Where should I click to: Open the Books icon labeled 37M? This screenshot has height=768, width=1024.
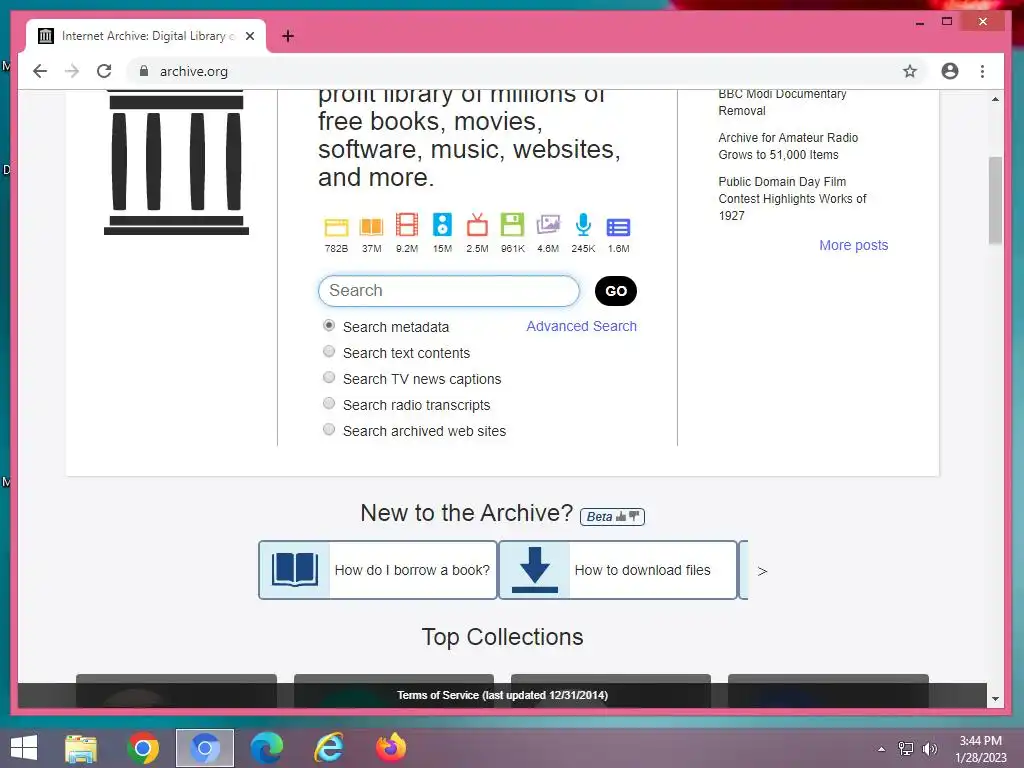[372, 227]
